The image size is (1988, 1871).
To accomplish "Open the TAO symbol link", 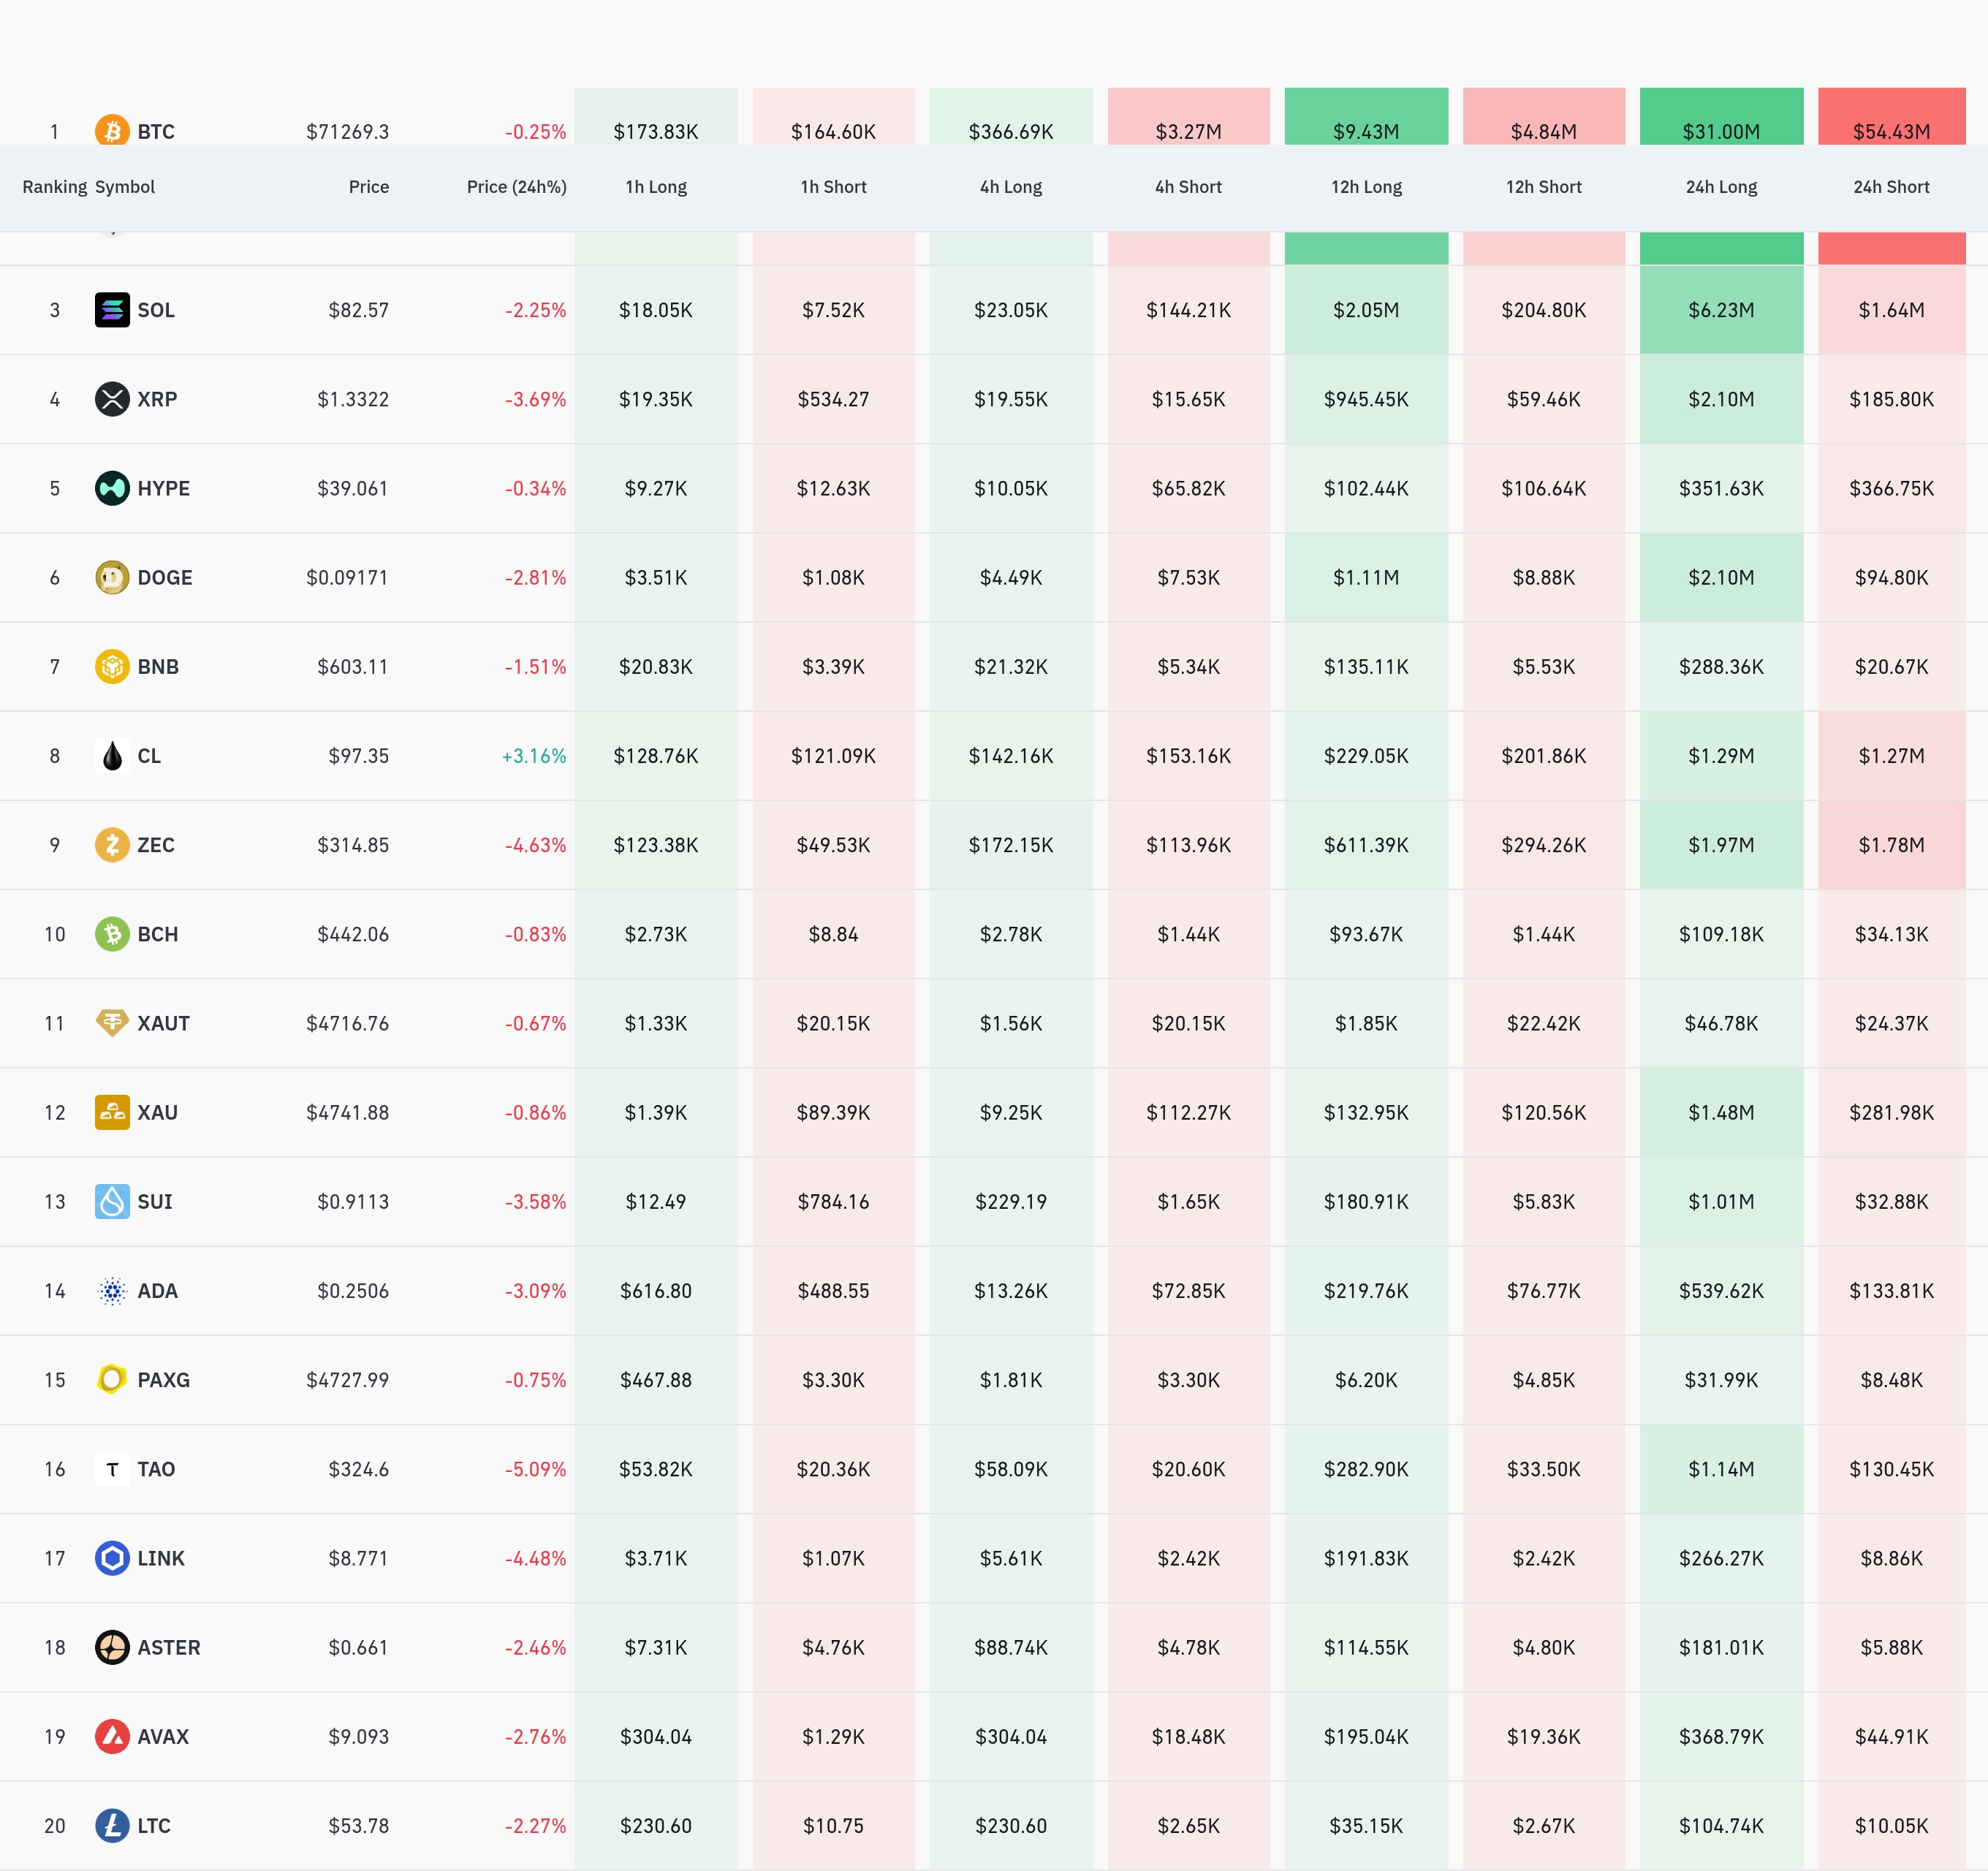I will pyautogui.click(x=156, y=1469).
